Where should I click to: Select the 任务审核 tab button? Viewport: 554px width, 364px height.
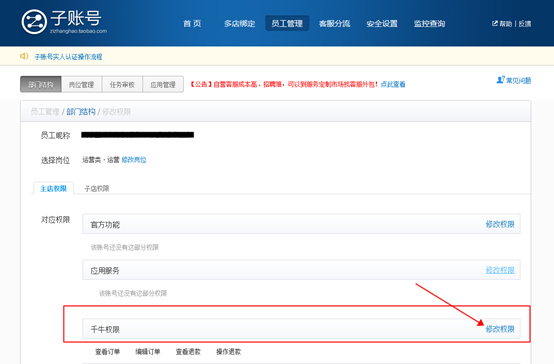click(122, 84)
